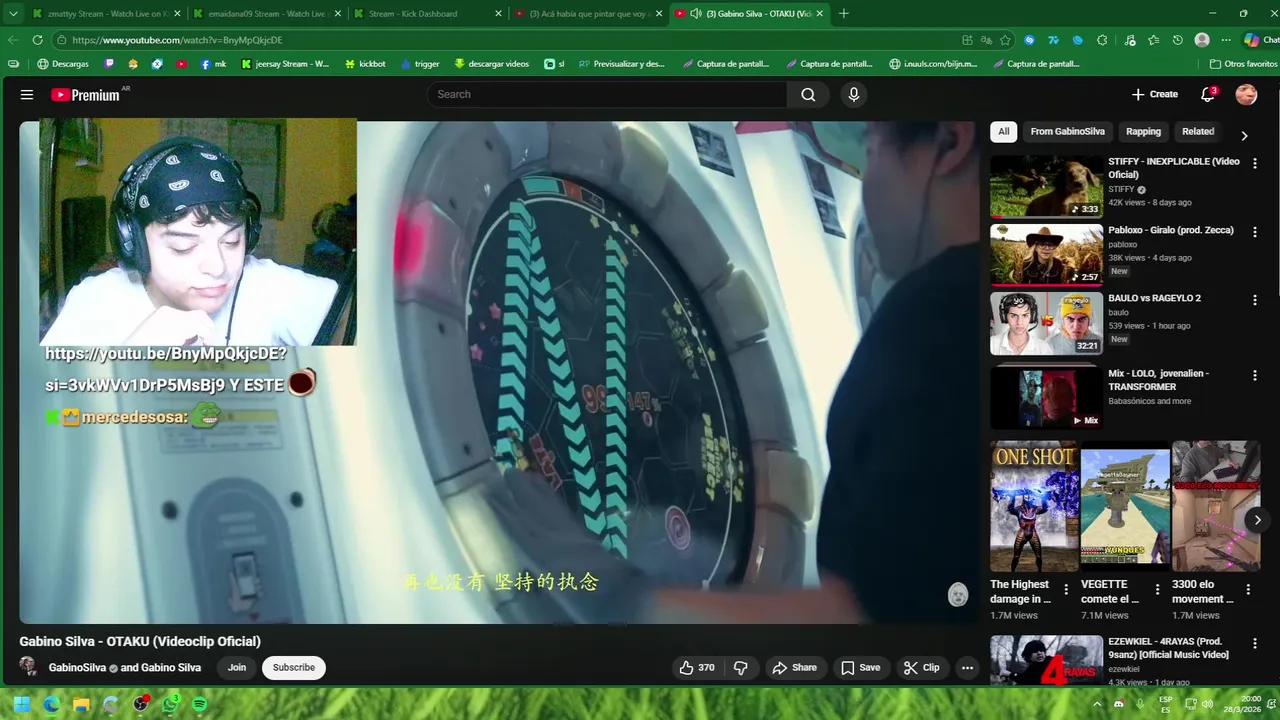Select the Related filter chip
The width and height of the screenshot is (1280, 720).
[x=1198, y=132]
